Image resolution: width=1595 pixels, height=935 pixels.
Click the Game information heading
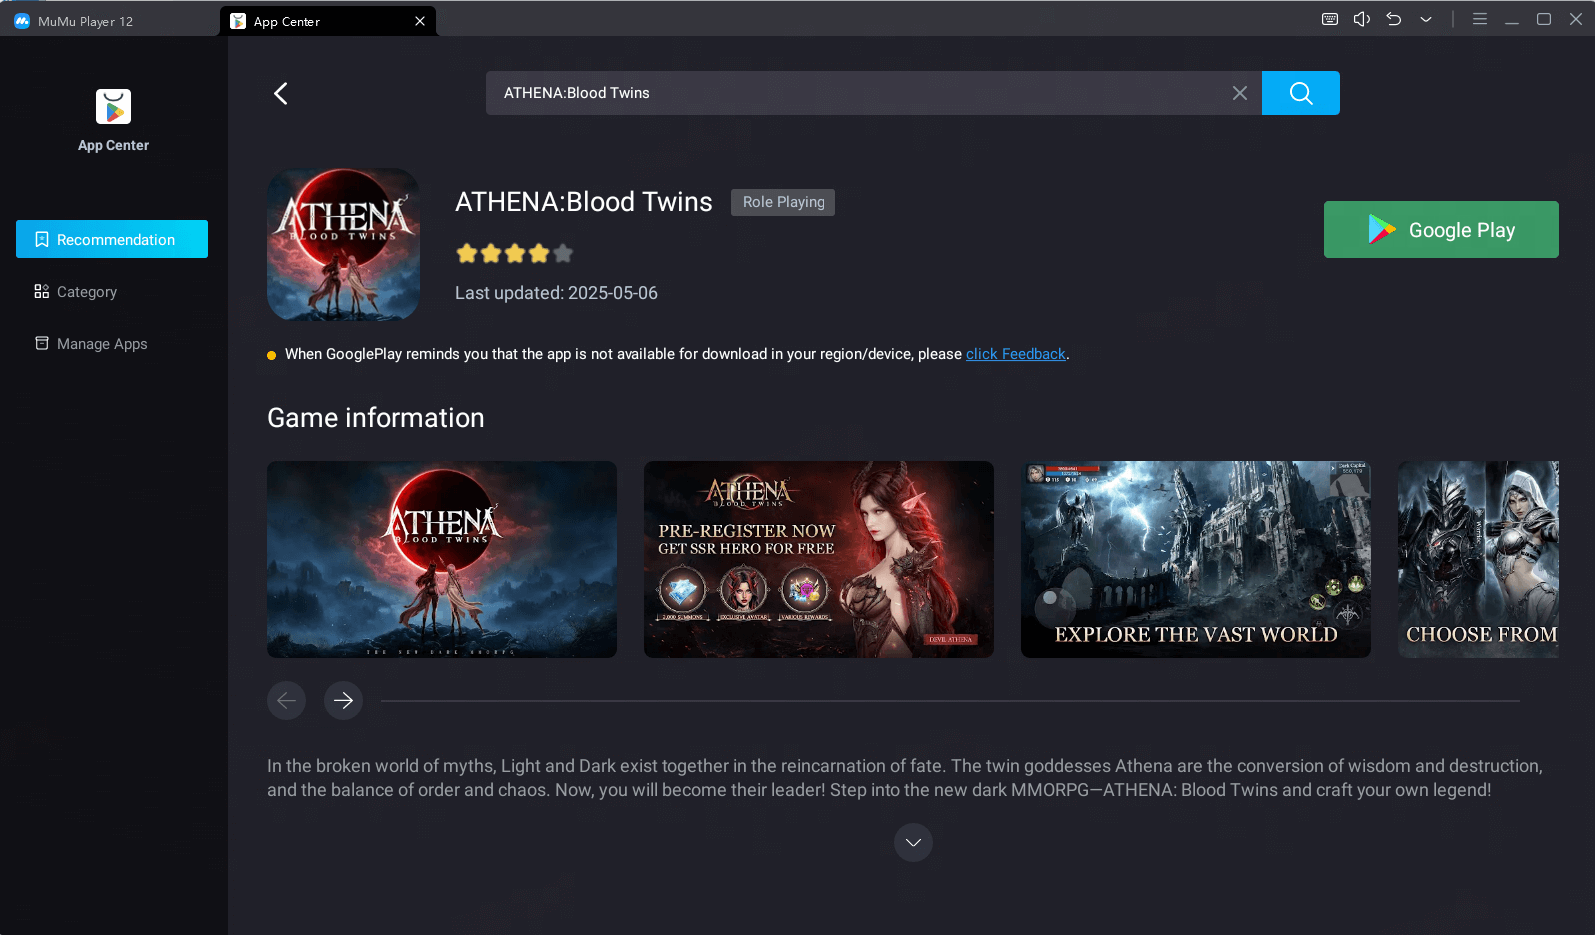376,418
